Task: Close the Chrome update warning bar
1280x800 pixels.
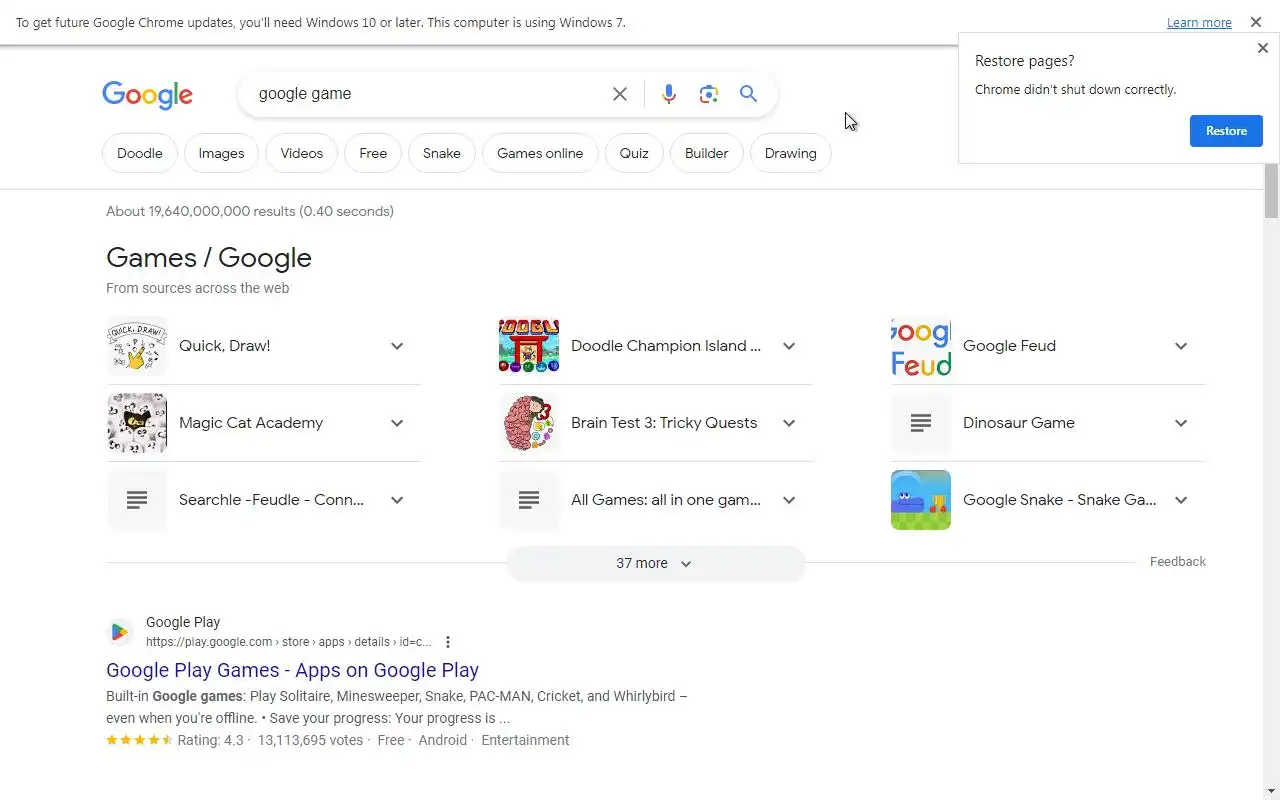Action: click(x=1256, y=22)
